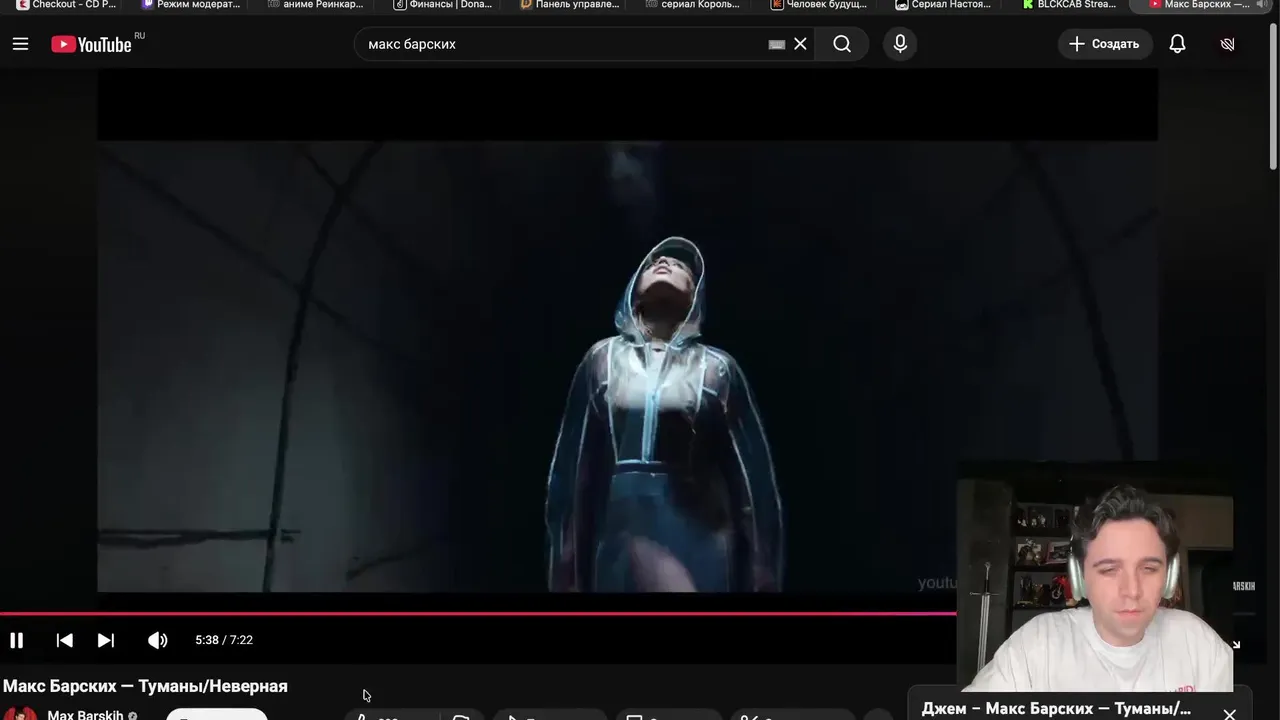This screenshot has width=1280, height=720.
Task: Switch to the Checkout - CD browser tab
Action: [66, 5]
